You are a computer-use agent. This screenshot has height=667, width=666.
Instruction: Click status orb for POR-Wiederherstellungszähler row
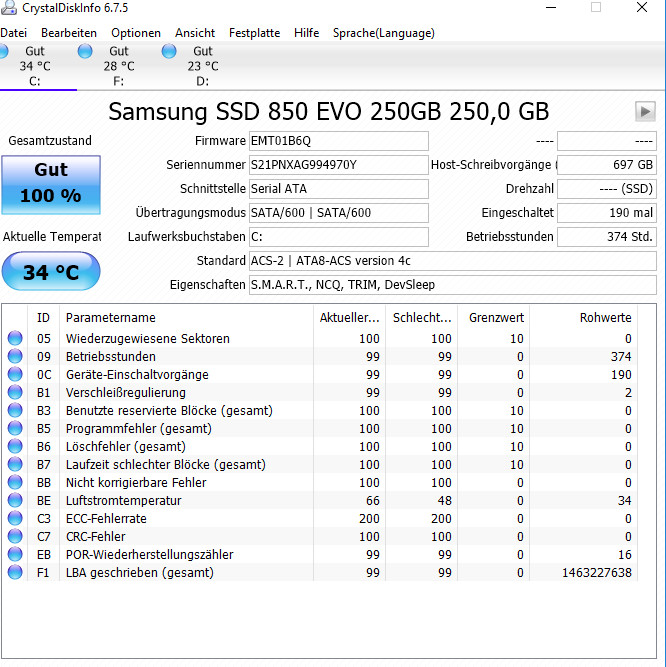coord(15,554)
